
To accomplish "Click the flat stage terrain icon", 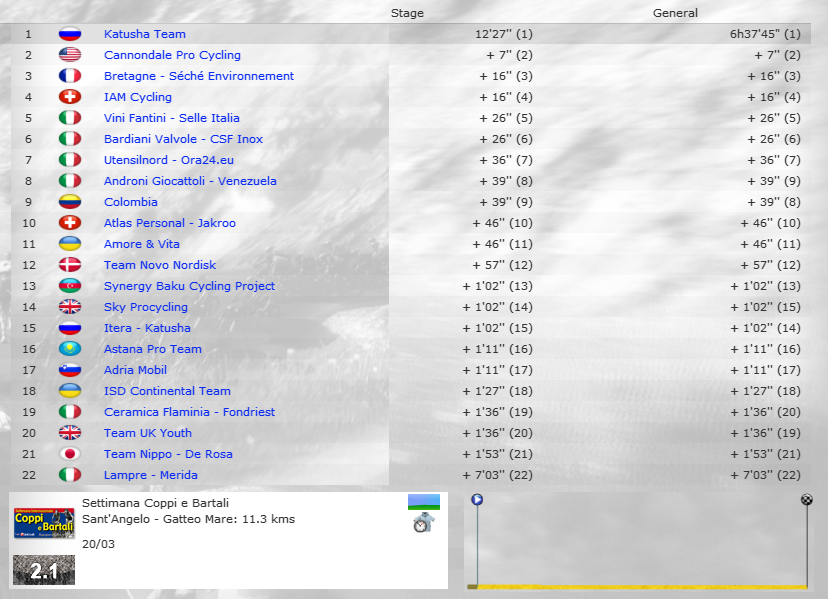I will coord(423,502).
